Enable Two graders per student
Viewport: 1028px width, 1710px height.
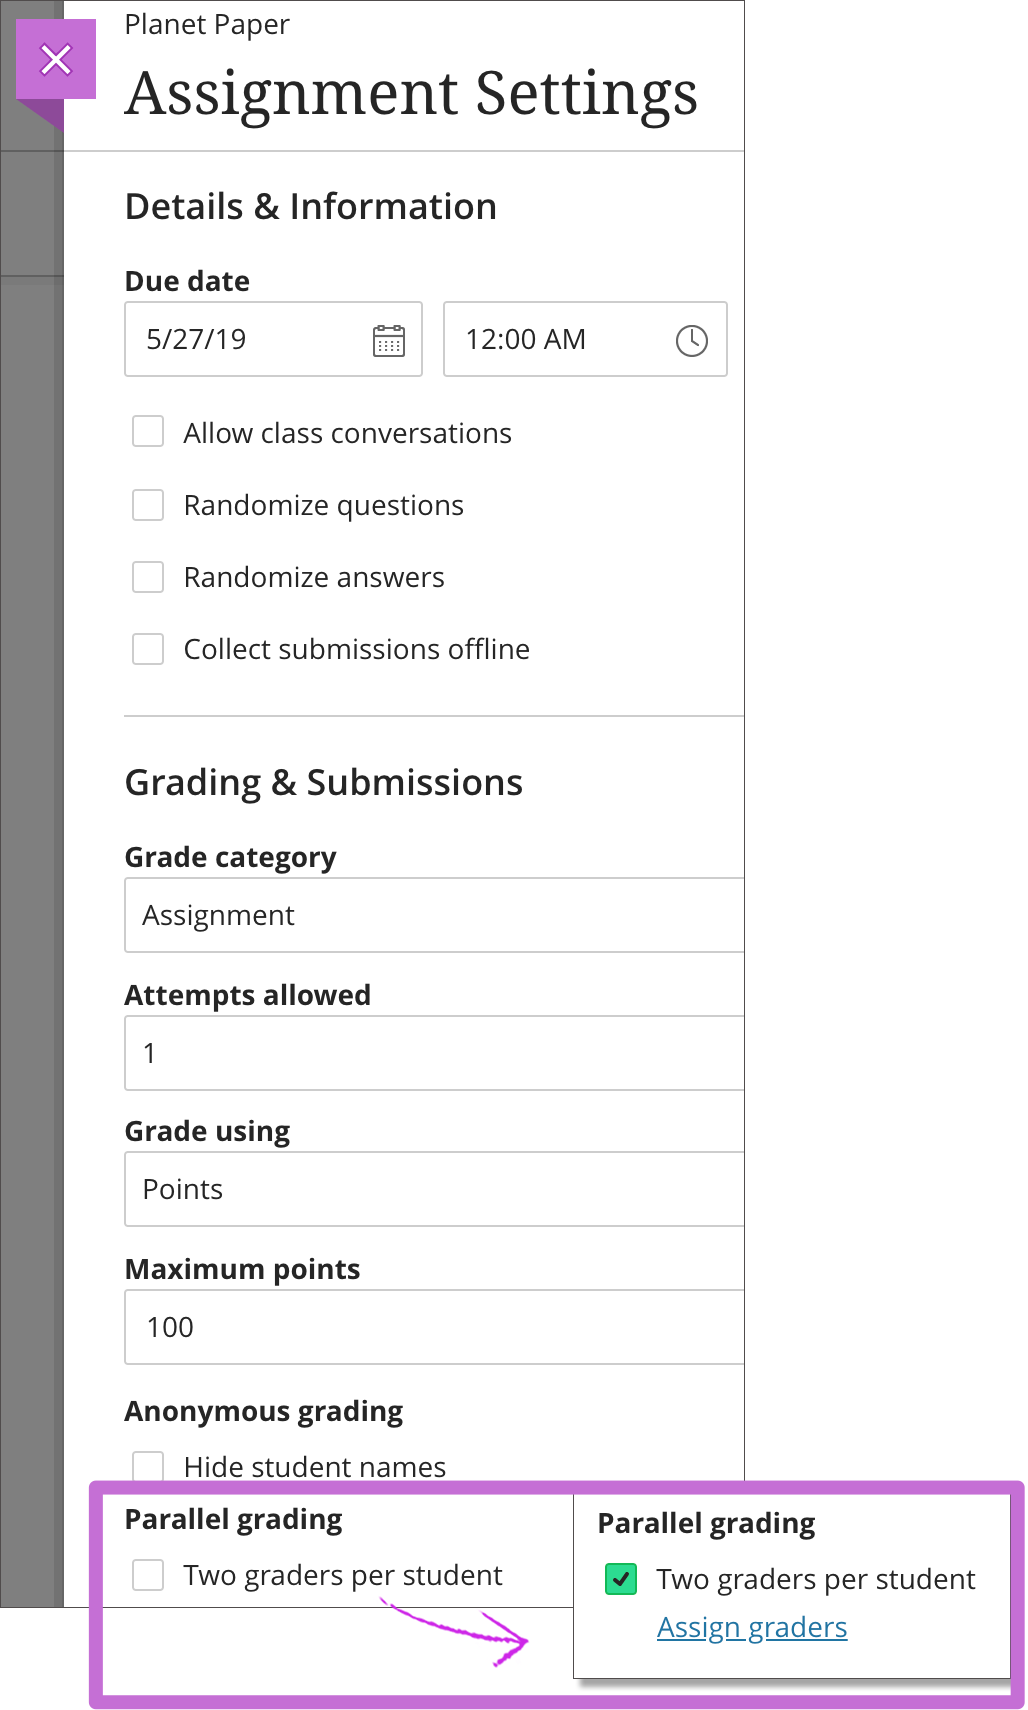pyautogui.click(x=147, y=1574)
